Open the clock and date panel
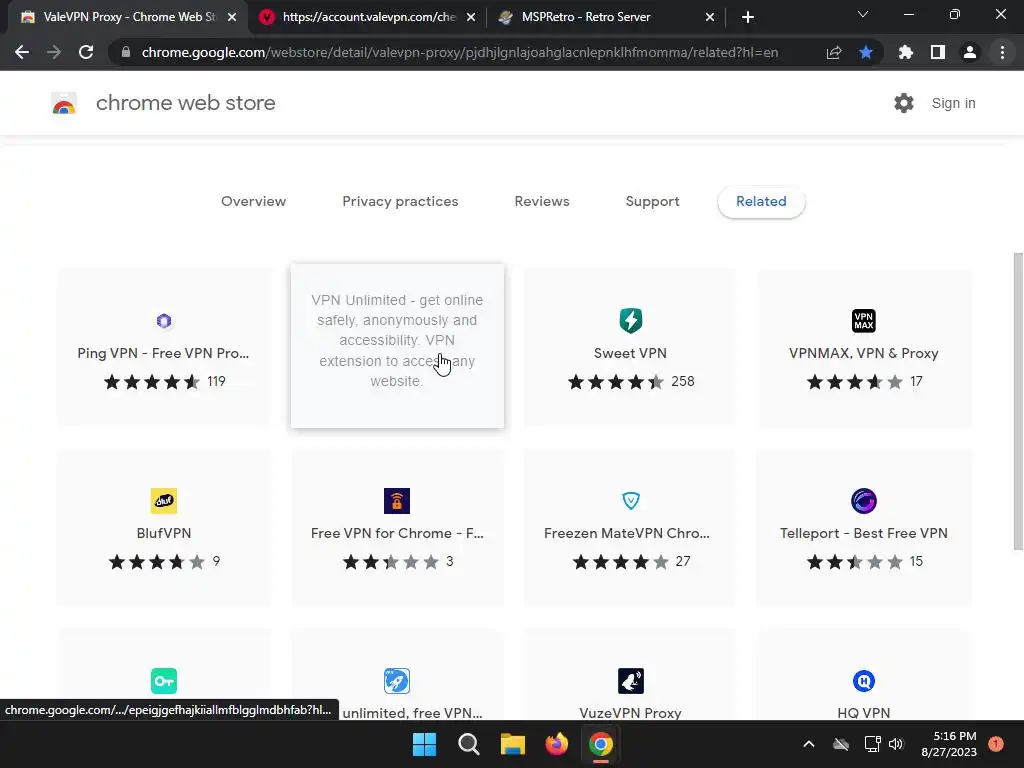This screenshot has height=768, width=1024. tap(949, 744)
